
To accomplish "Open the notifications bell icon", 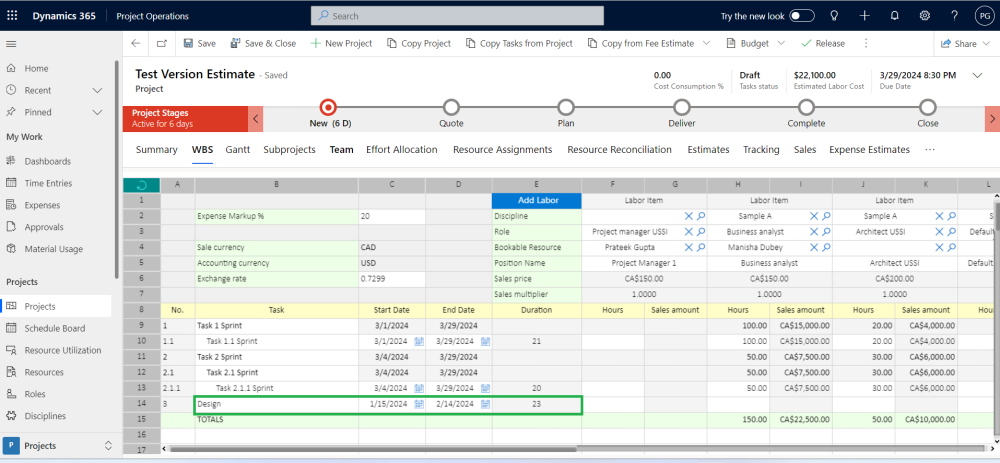I will click(894, 16).
